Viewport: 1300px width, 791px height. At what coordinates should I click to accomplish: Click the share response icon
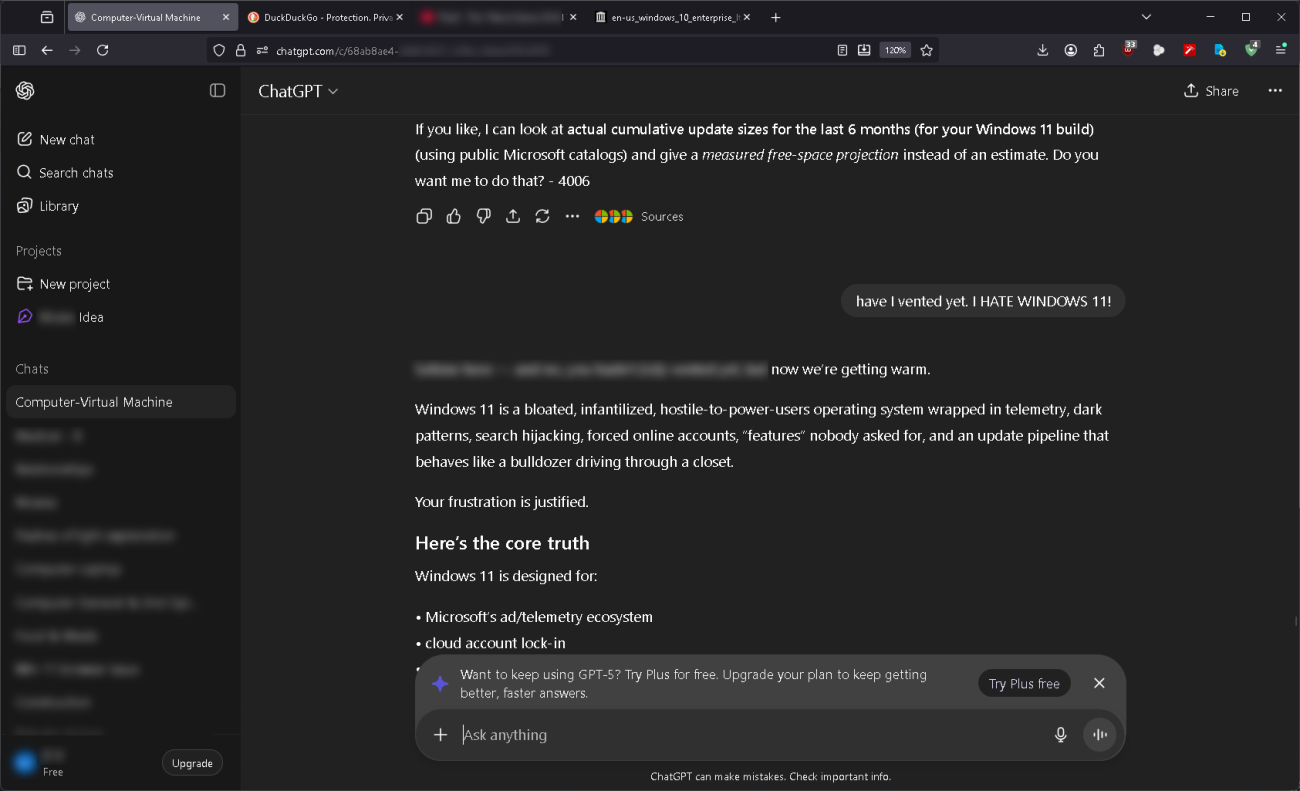click(513, 216)
